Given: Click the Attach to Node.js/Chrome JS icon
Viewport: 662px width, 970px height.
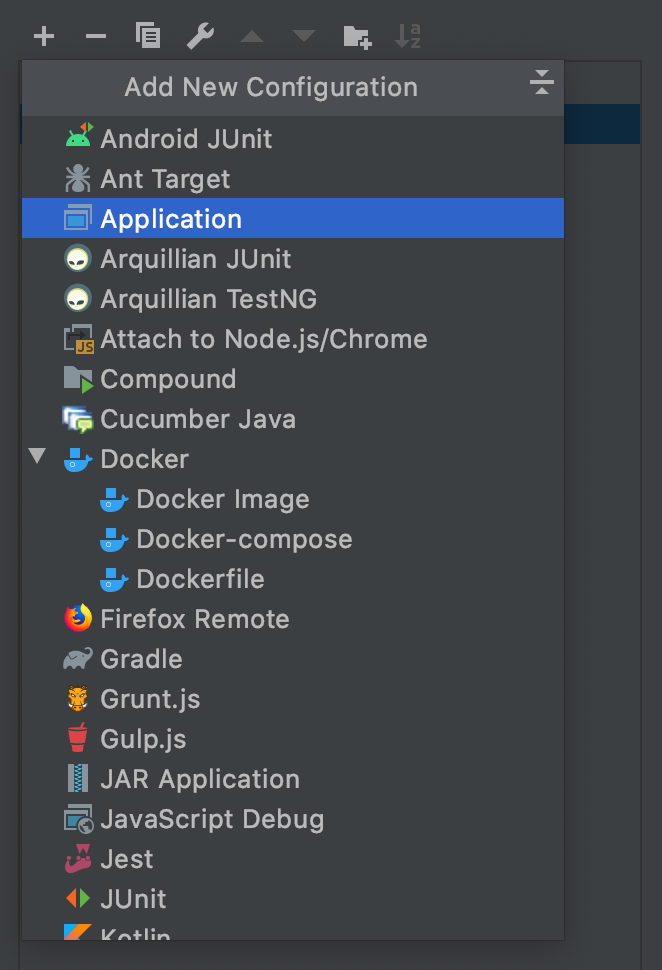Looking at the screenshot, I should (79, 339).
